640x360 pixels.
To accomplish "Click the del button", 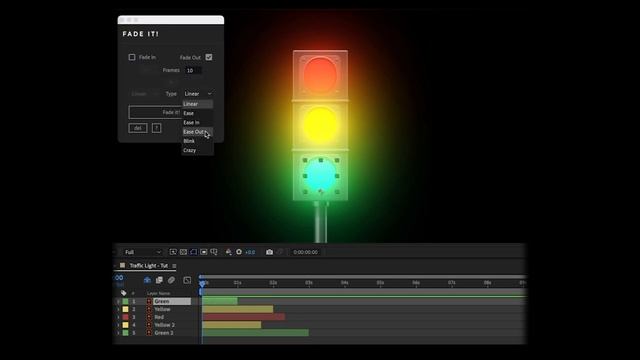I will click(138, 128).
